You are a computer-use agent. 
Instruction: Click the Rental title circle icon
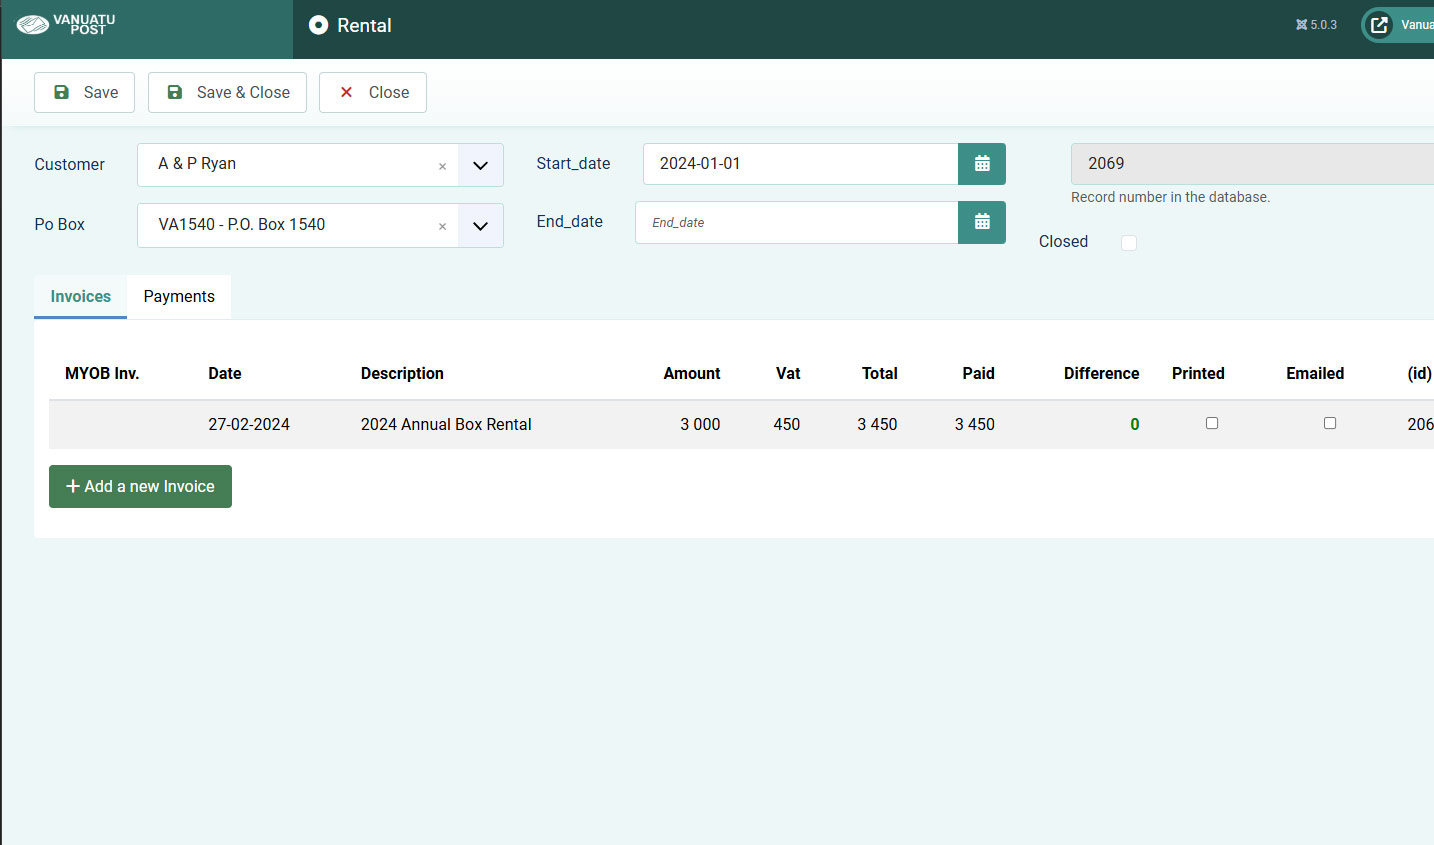pos(318,25)
